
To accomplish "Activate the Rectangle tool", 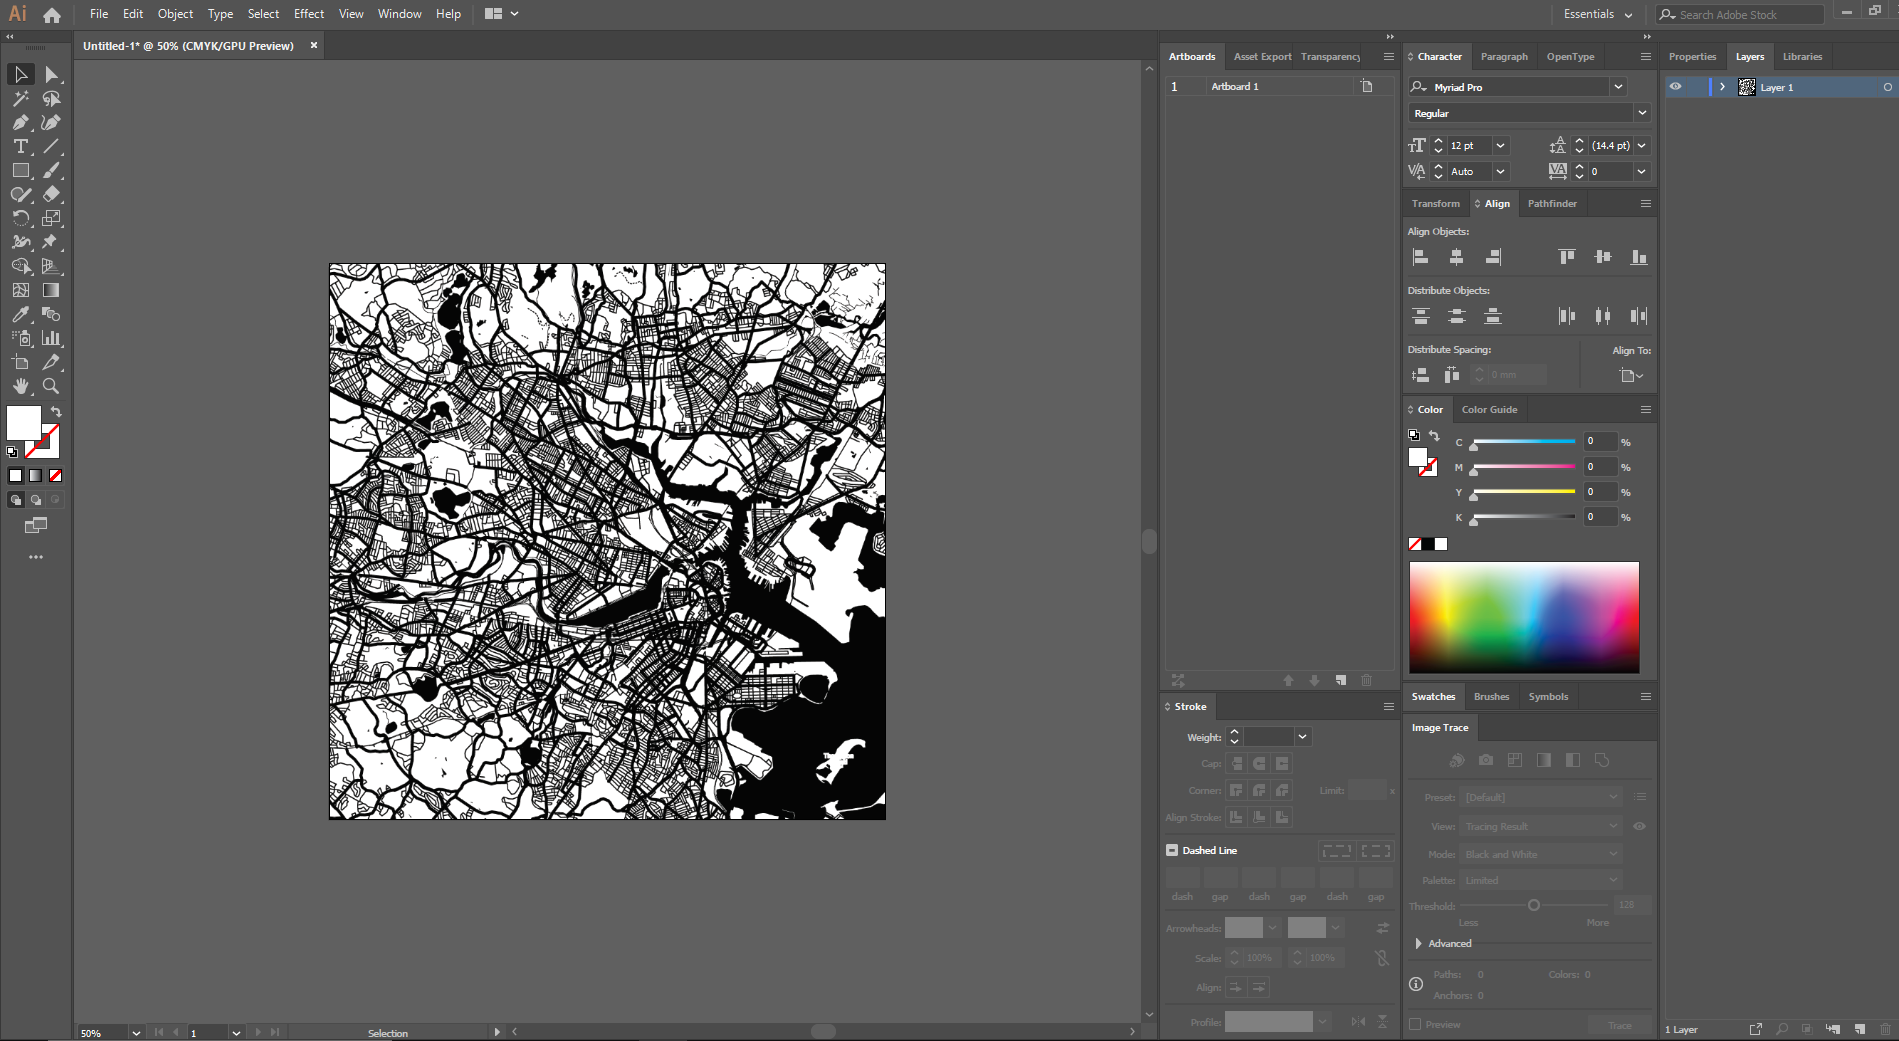I will tap(21, 170).
